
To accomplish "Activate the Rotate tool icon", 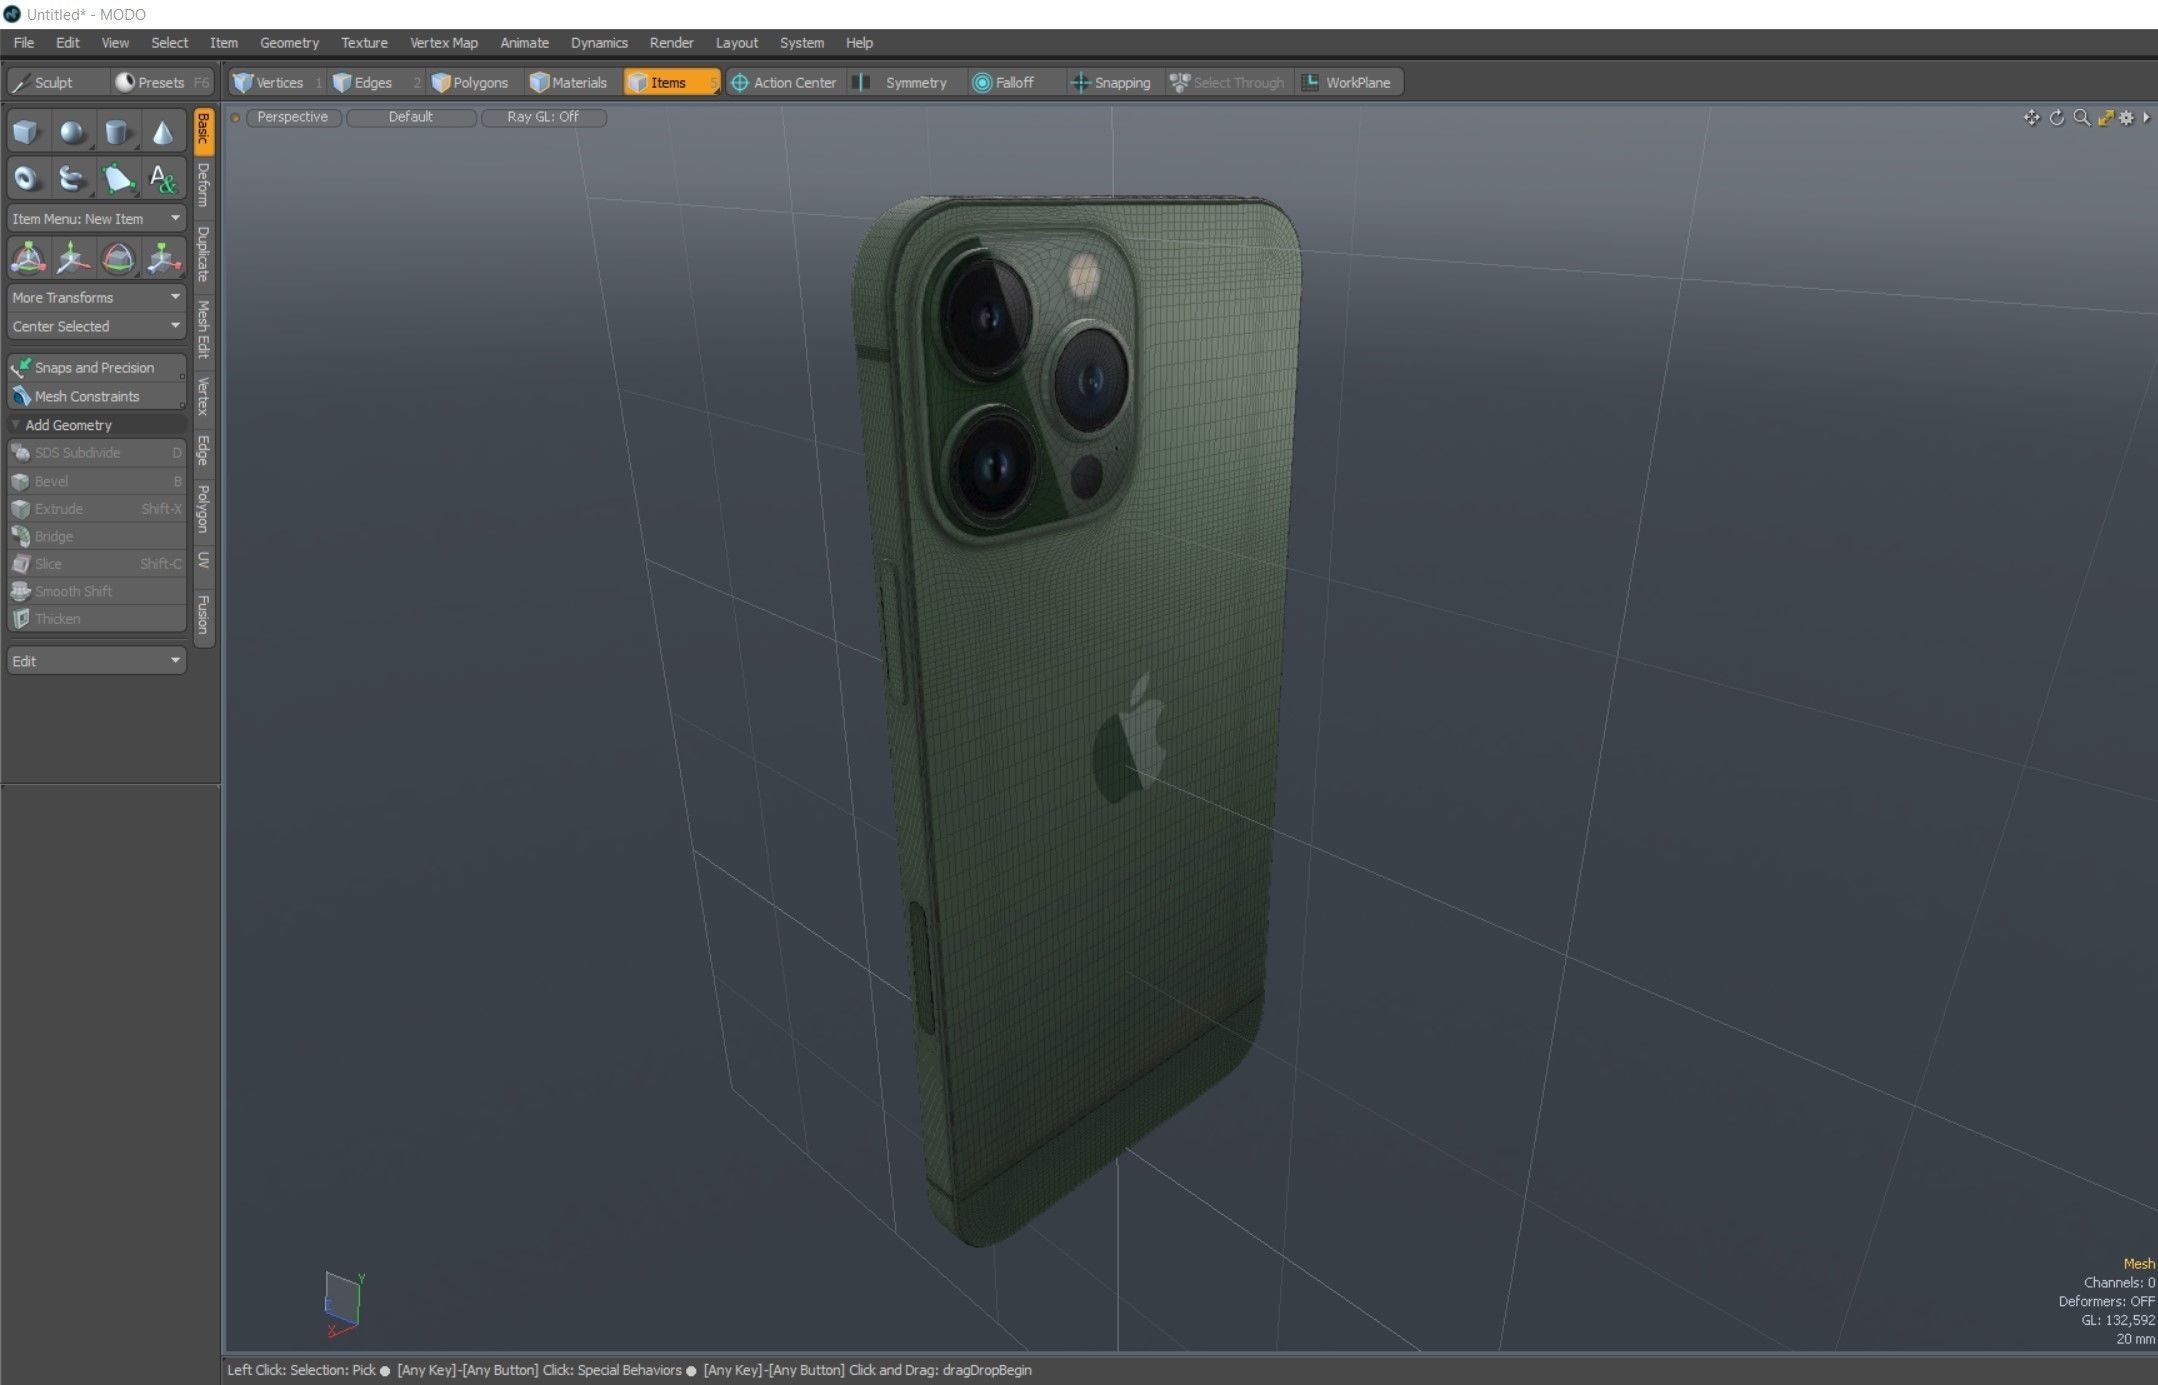I will [x=117, y=259].
